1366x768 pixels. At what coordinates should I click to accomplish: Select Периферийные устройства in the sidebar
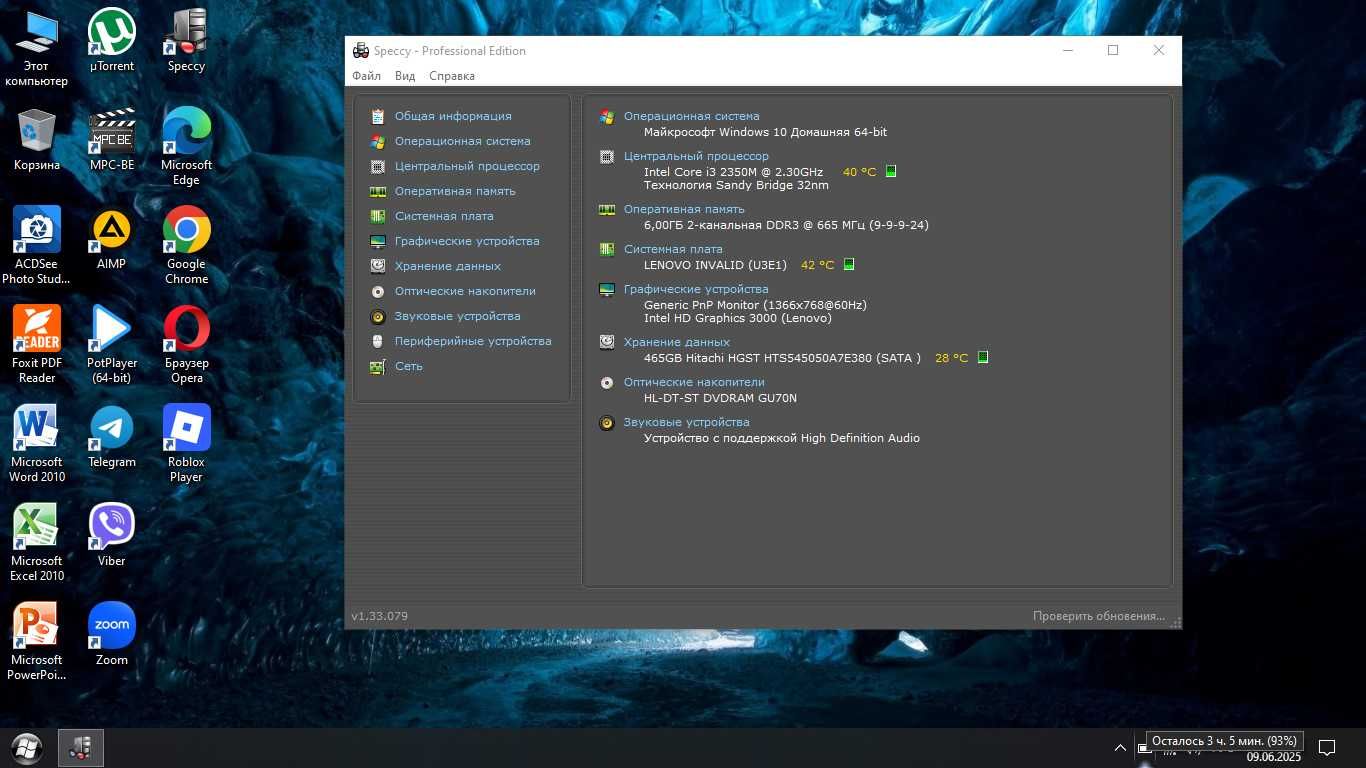[x=473, y=341]
